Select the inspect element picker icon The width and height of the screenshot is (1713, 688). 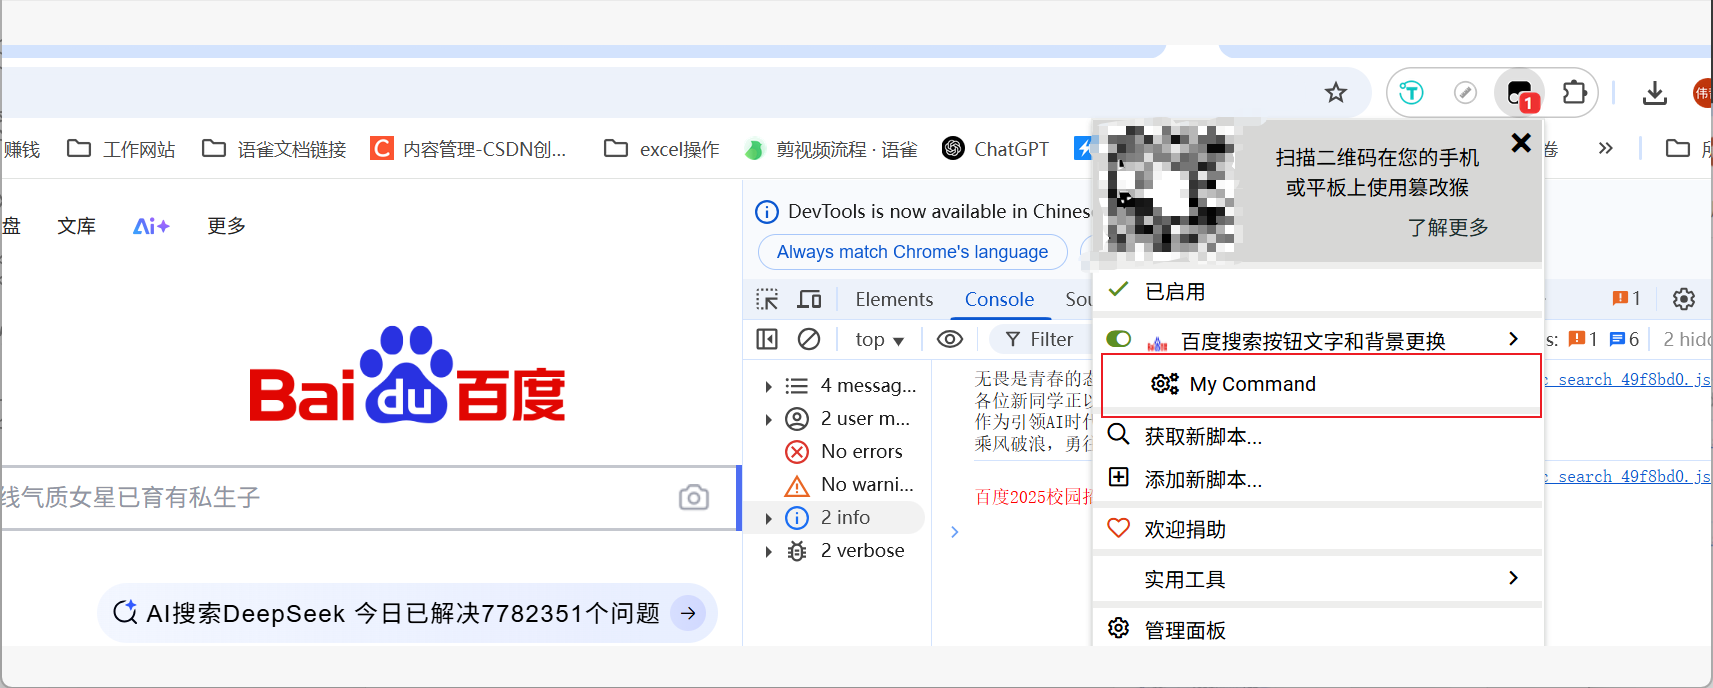tap(767, 299)
